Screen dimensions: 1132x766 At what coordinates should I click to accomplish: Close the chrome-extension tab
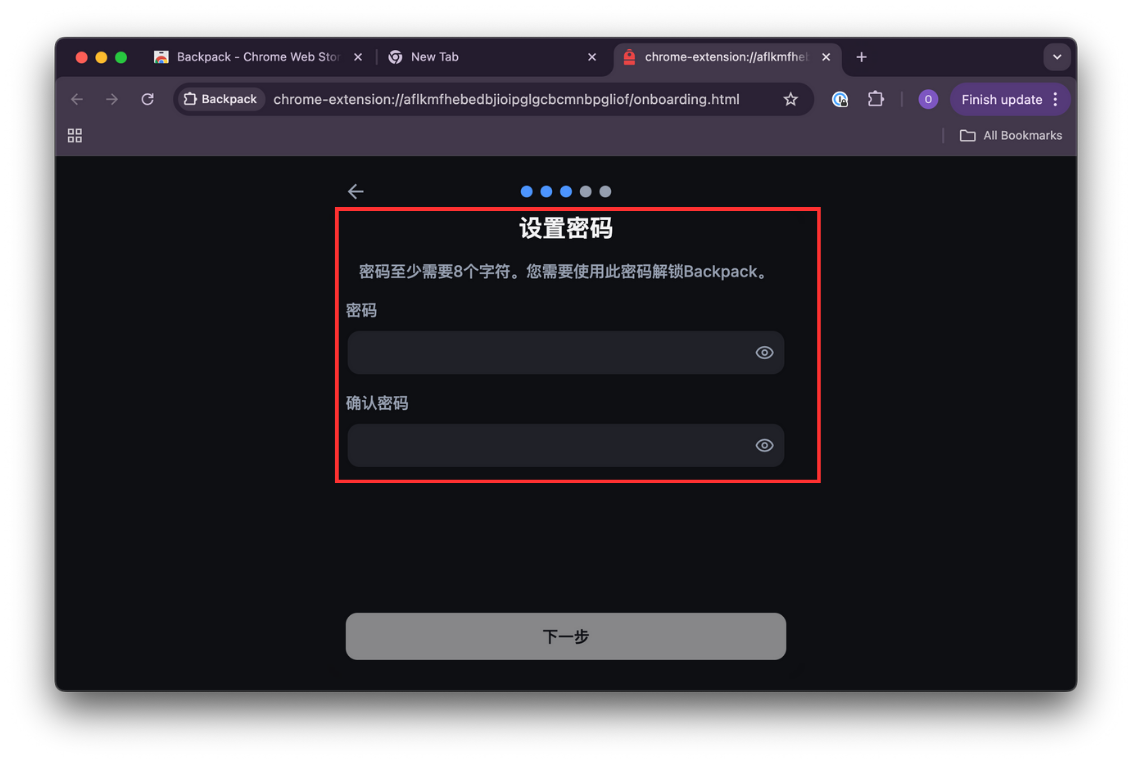826,57
